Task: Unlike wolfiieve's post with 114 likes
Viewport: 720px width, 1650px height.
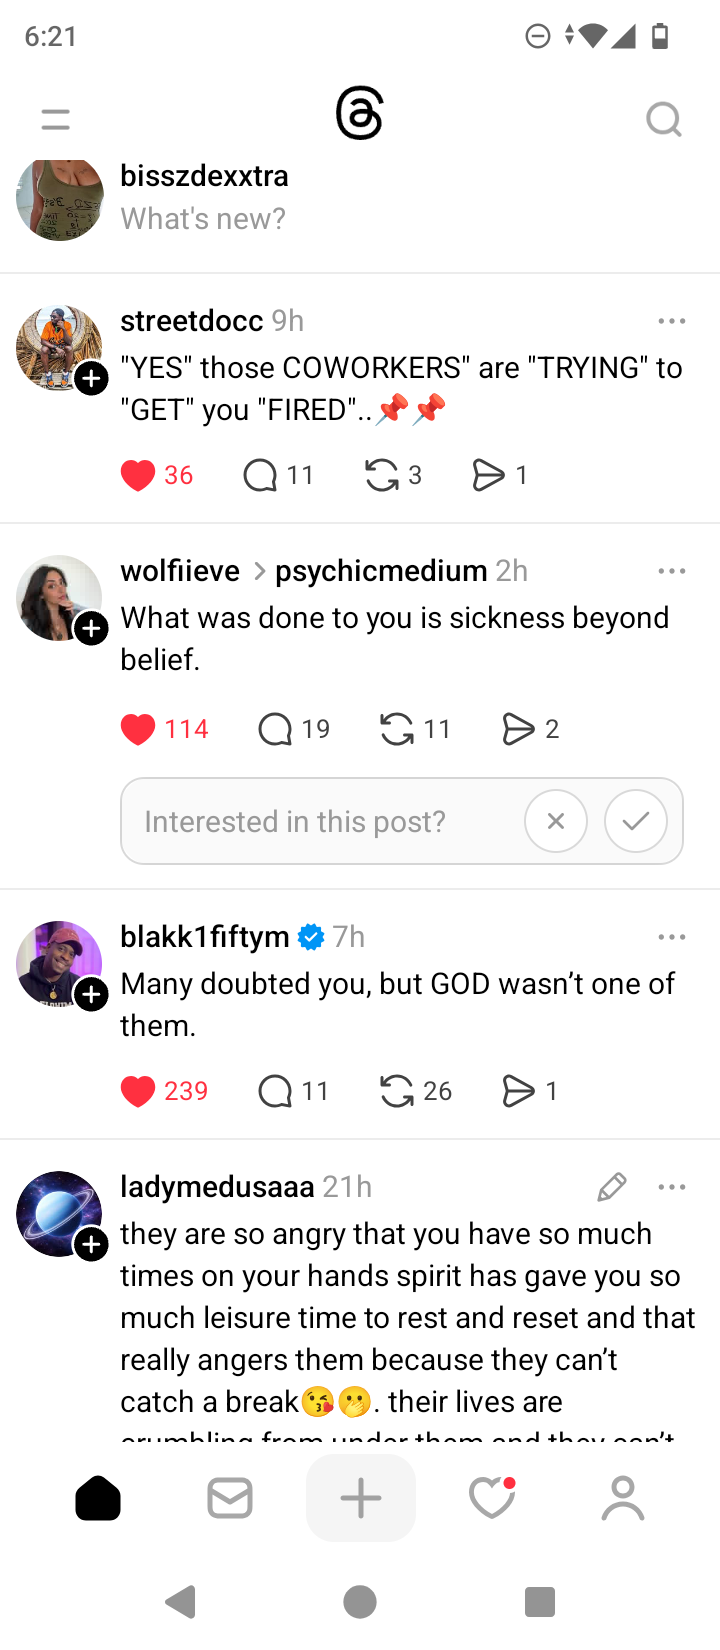Action: tap(138, 729)
